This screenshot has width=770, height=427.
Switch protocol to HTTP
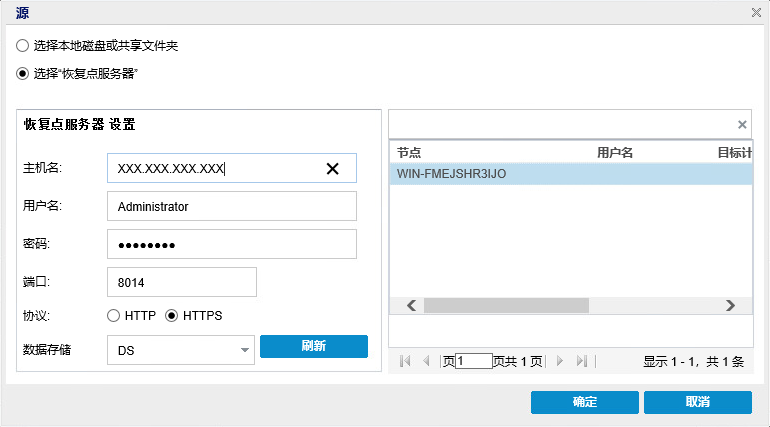tap(114, 316)
